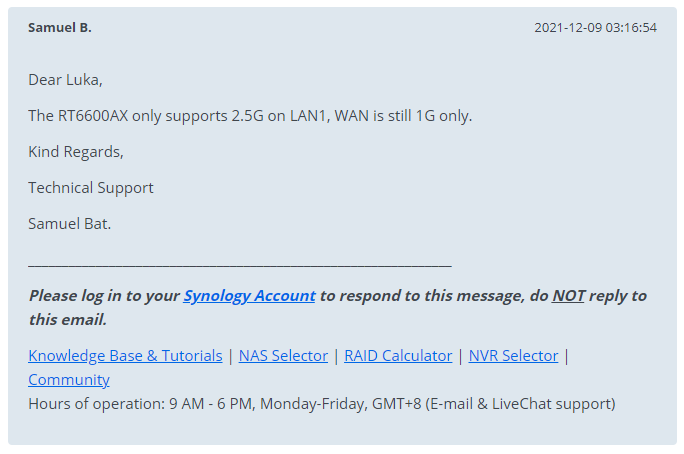Click the 'LiveChat support' text
This screenshot has height=454, width=684.
click(x=554, y=404)
